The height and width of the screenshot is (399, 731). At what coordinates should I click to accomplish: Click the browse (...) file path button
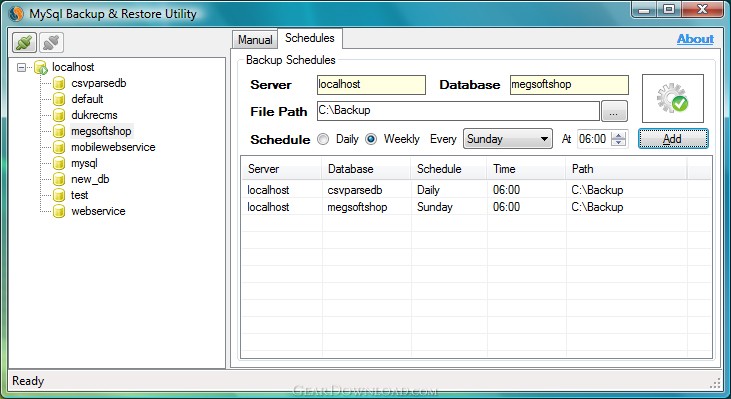[614, 111]
